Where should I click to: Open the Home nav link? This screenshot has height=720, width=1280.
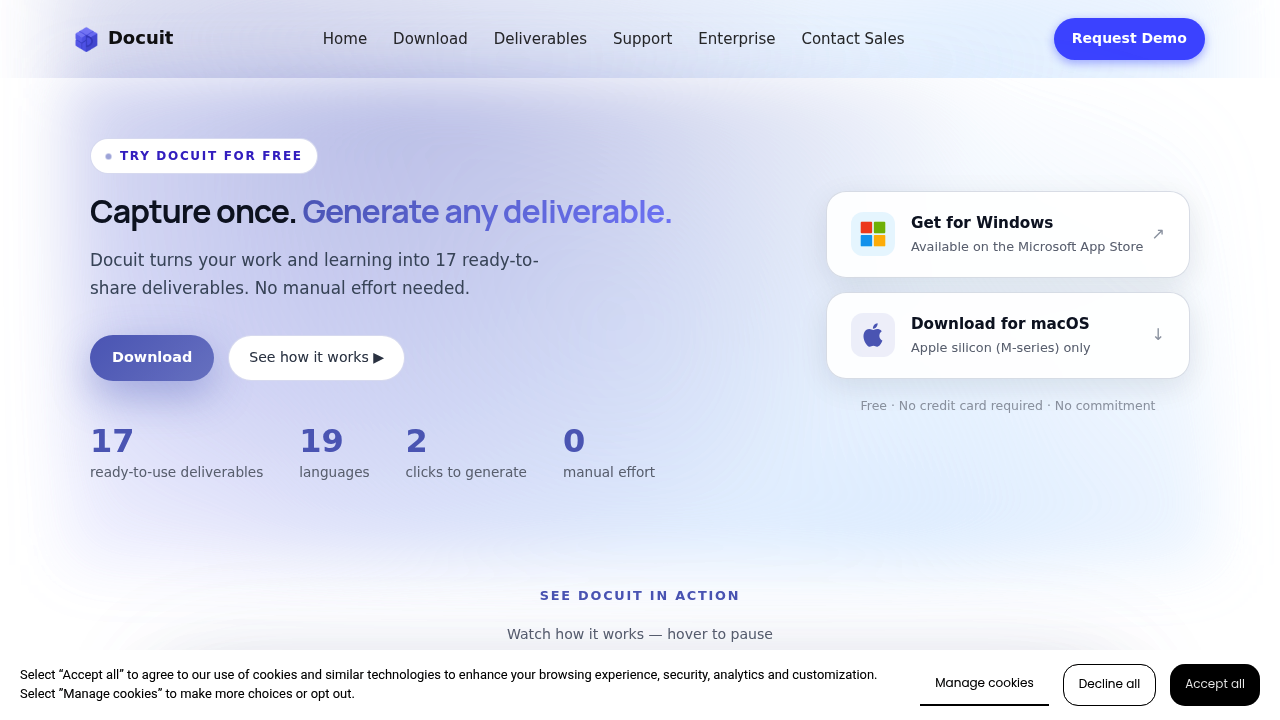point(345,39)
